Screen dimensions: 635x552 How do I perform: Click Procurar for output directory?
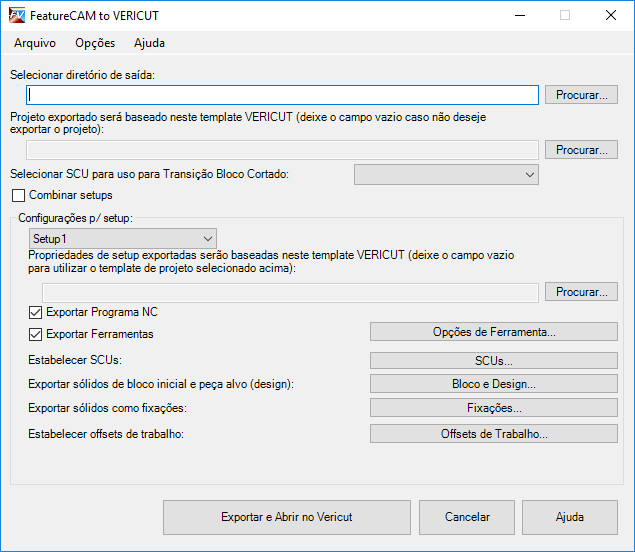[581, 95]
